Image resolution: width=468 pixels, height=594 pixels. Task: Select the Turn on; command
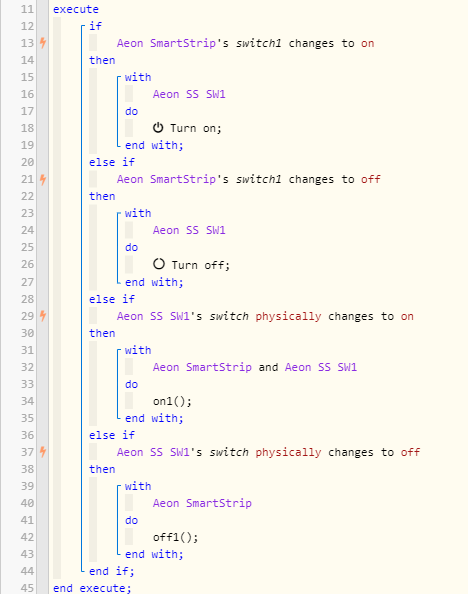click(x=196, y=128)
